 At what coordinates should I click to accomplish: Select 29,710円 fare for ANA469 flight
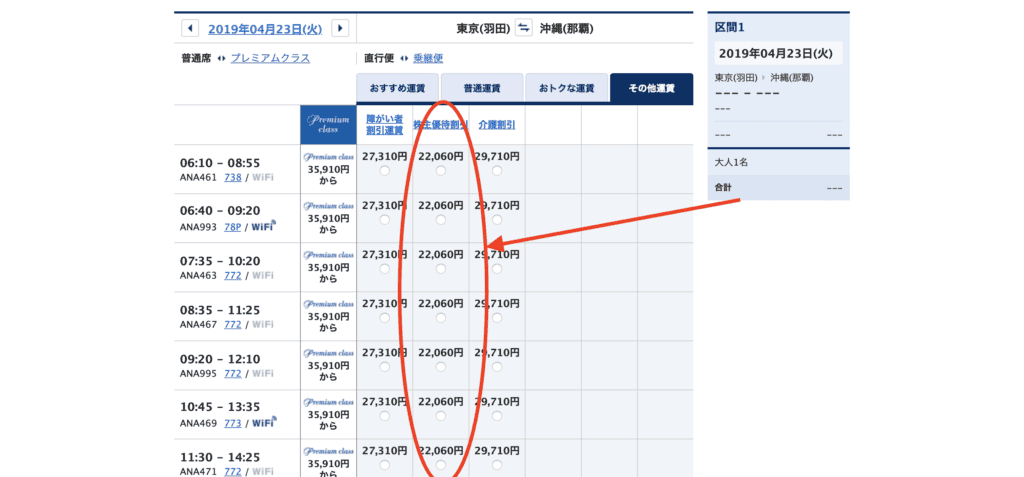[497, 416]
